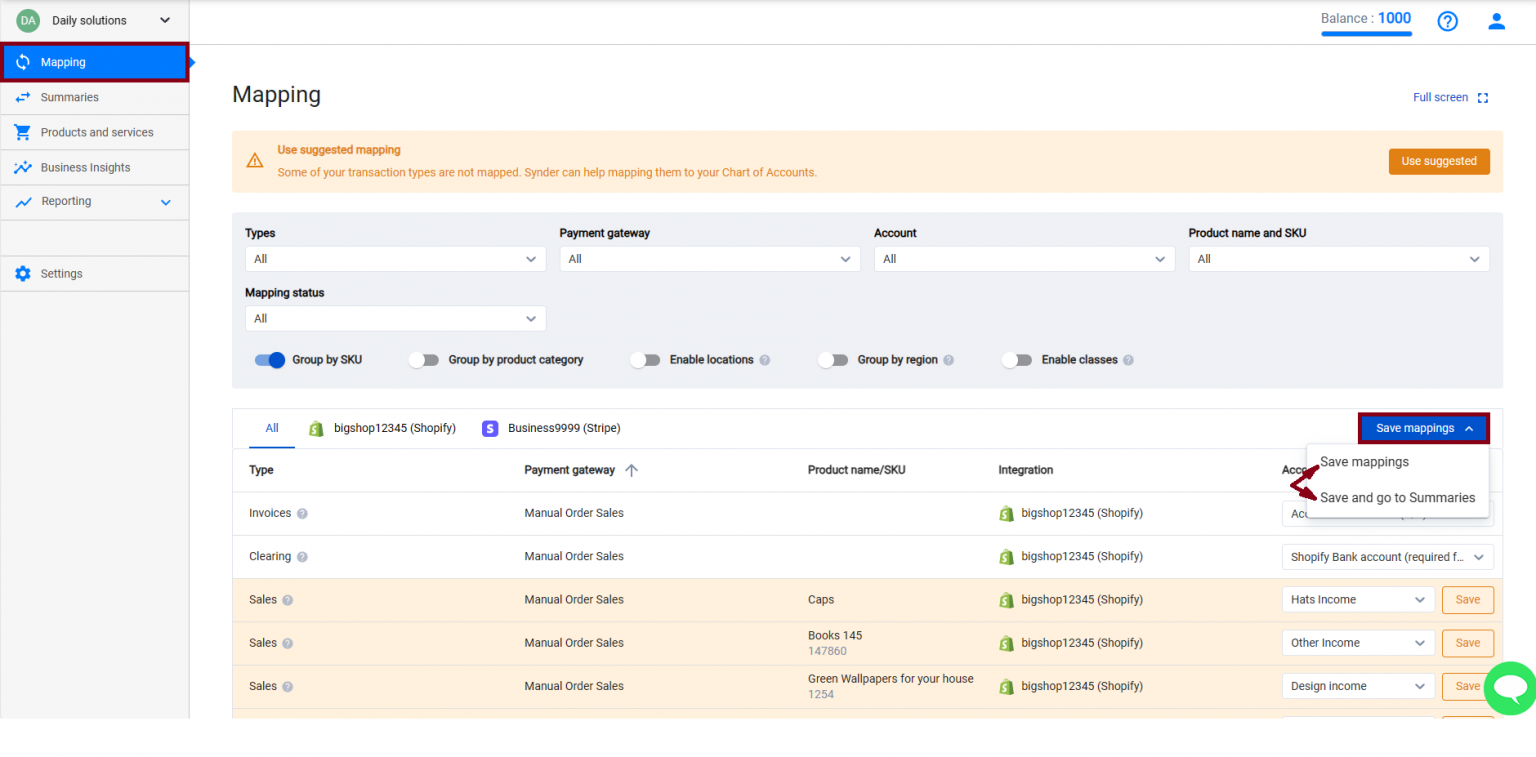
Task: Click the Mapping sync icon in the sidebar
Action: tap(22, 61)
